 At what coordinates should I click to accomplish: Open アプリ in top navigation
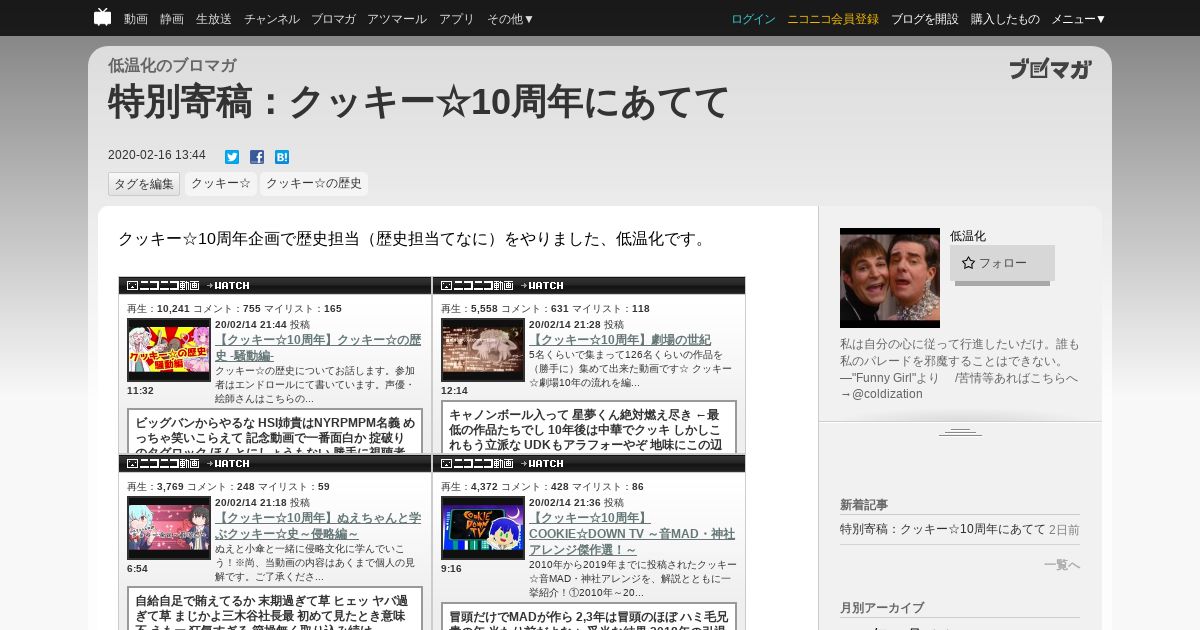[x=457, y=19]
